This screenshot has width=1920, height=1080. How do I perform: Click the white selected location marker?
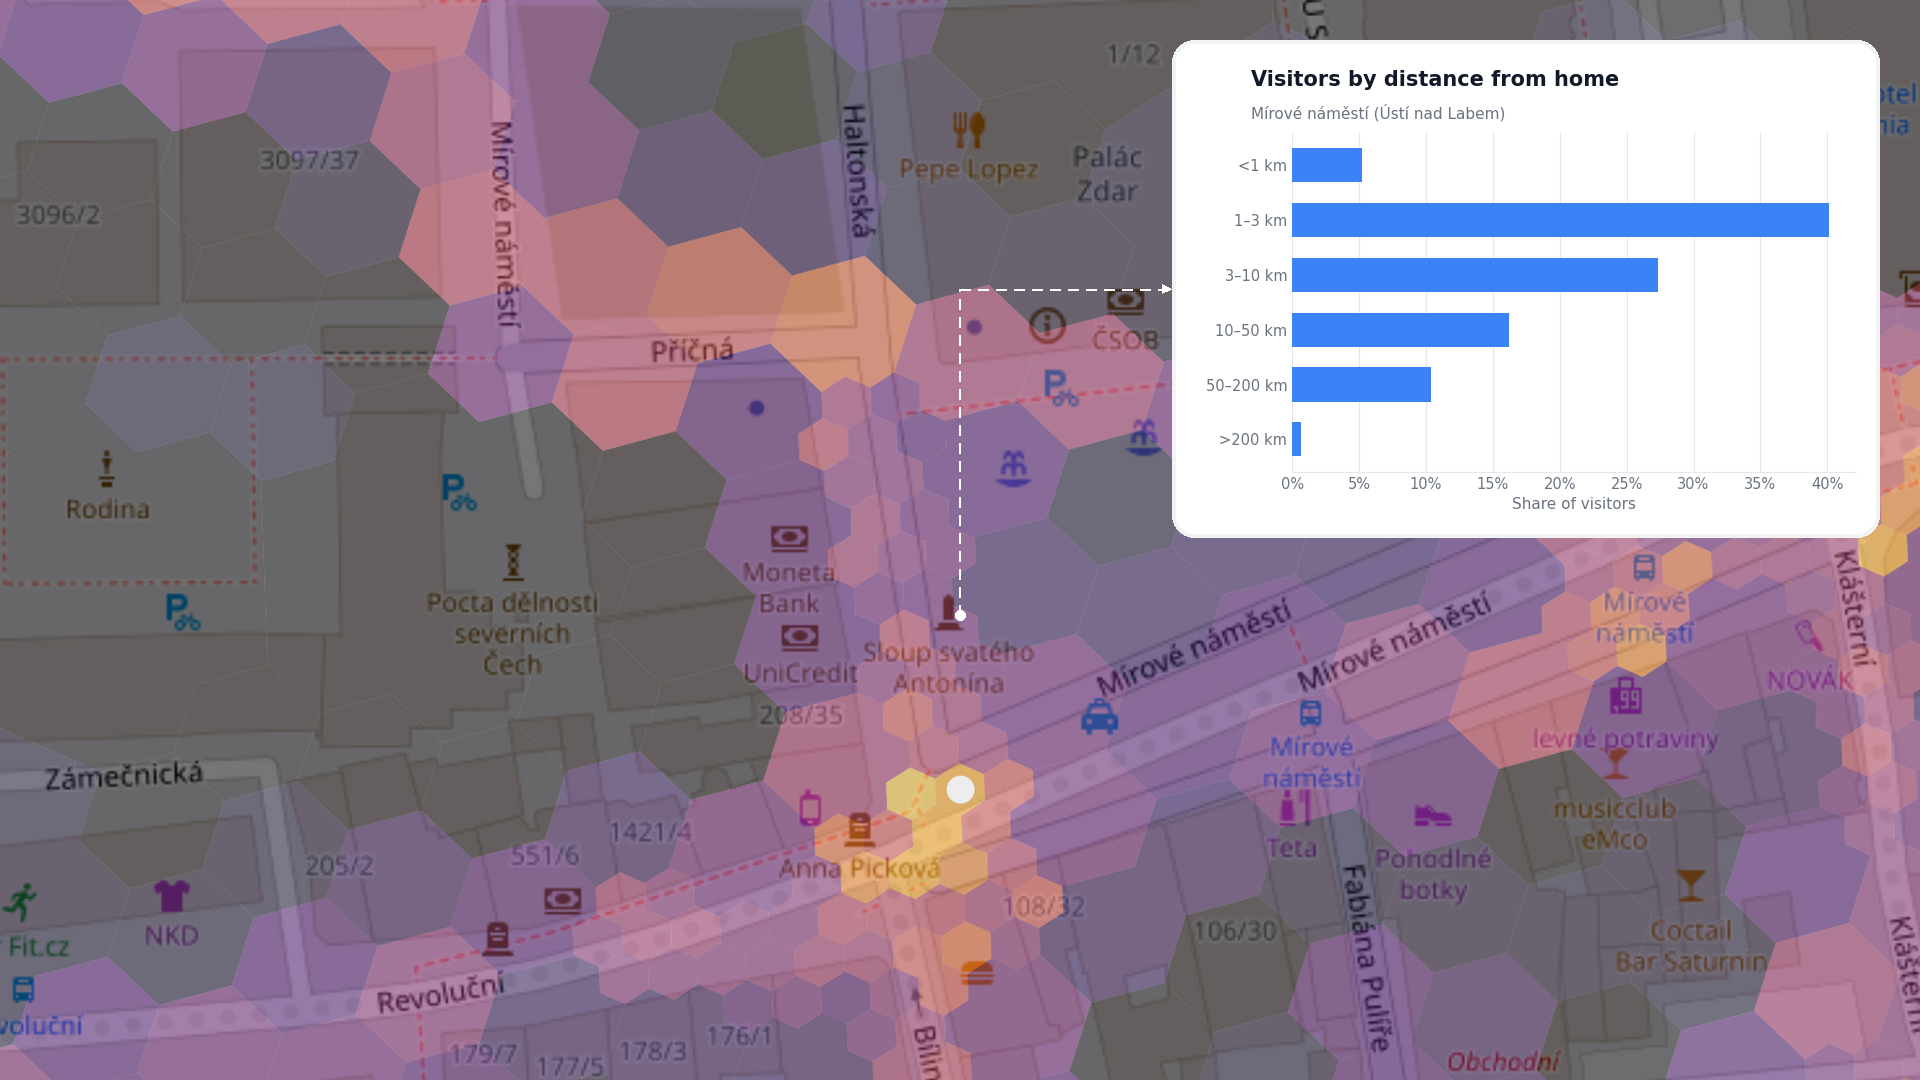pos(960,790)
